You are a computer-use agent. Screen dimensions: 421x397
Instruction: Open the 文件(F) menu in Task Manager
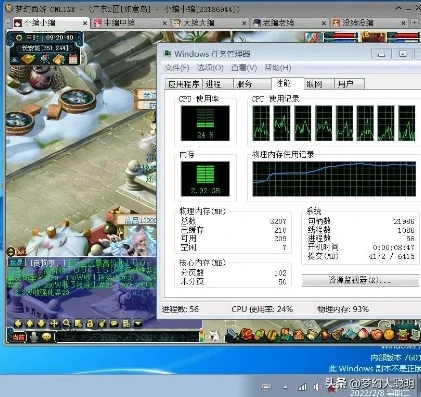(x=177, y=68)
